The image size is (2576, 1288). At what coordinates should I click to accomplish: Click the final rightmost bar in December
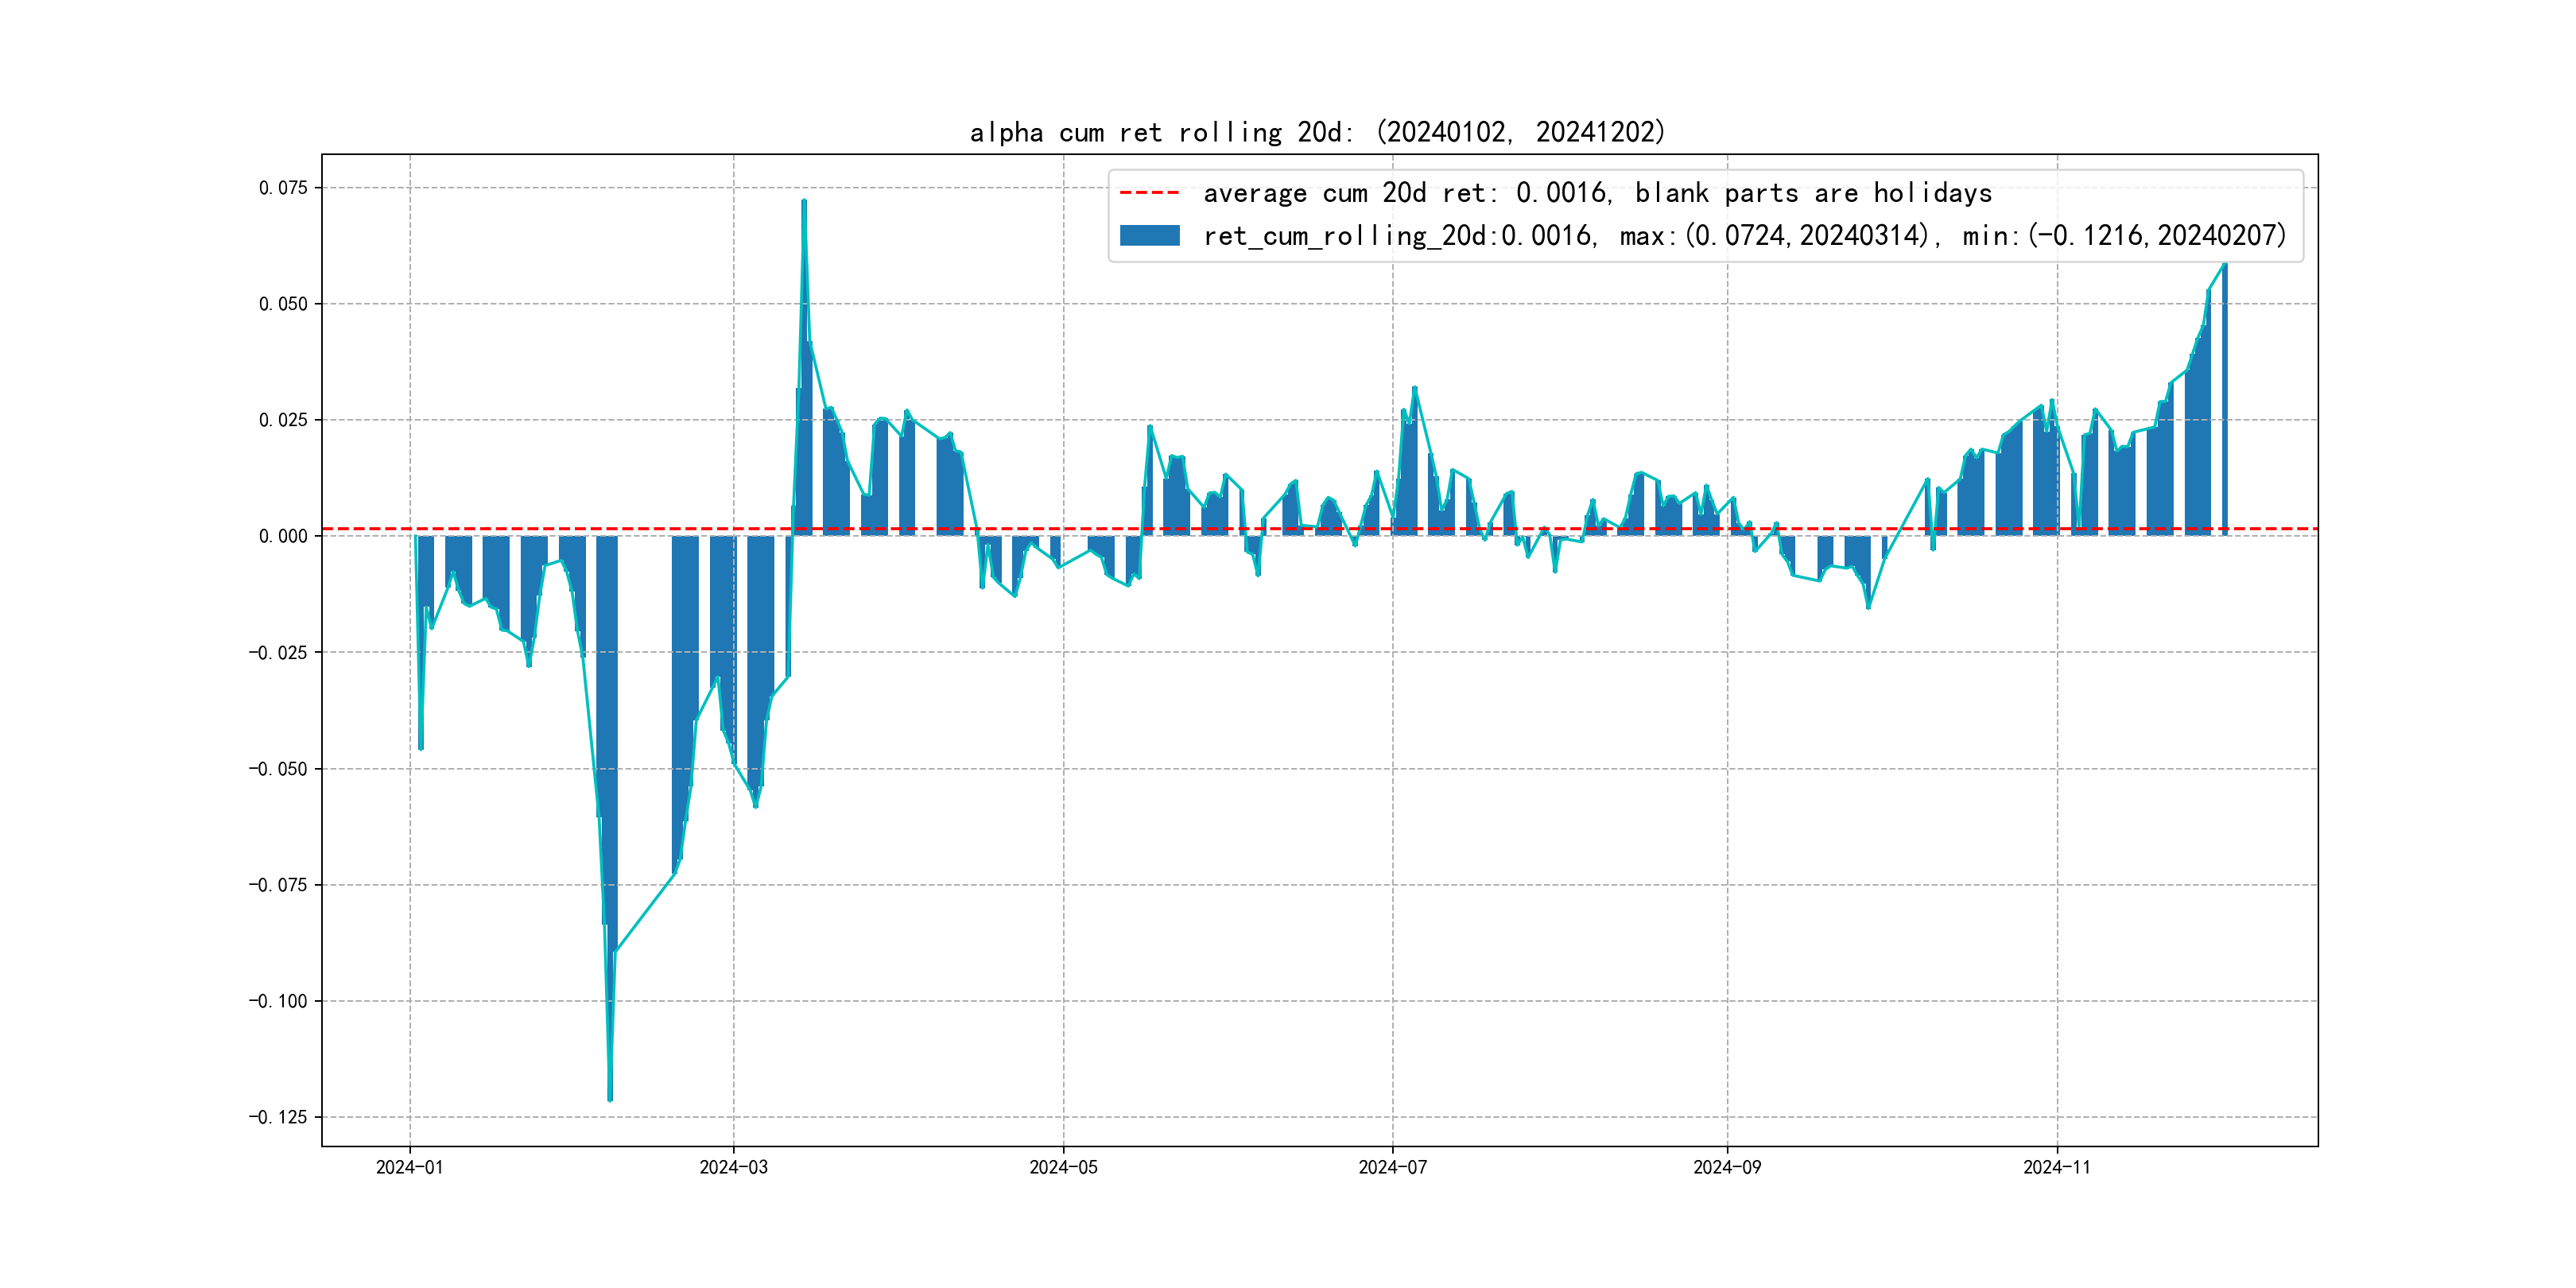point(2225,400)
